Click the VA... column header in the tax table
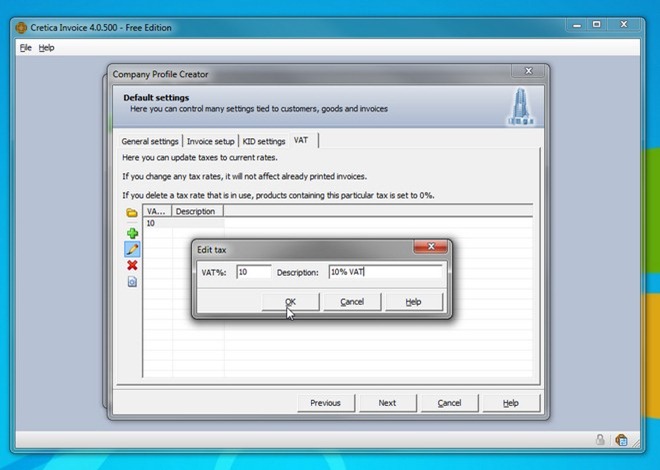The height and width of the screenshot is (470, 660). tap(157, 211)
